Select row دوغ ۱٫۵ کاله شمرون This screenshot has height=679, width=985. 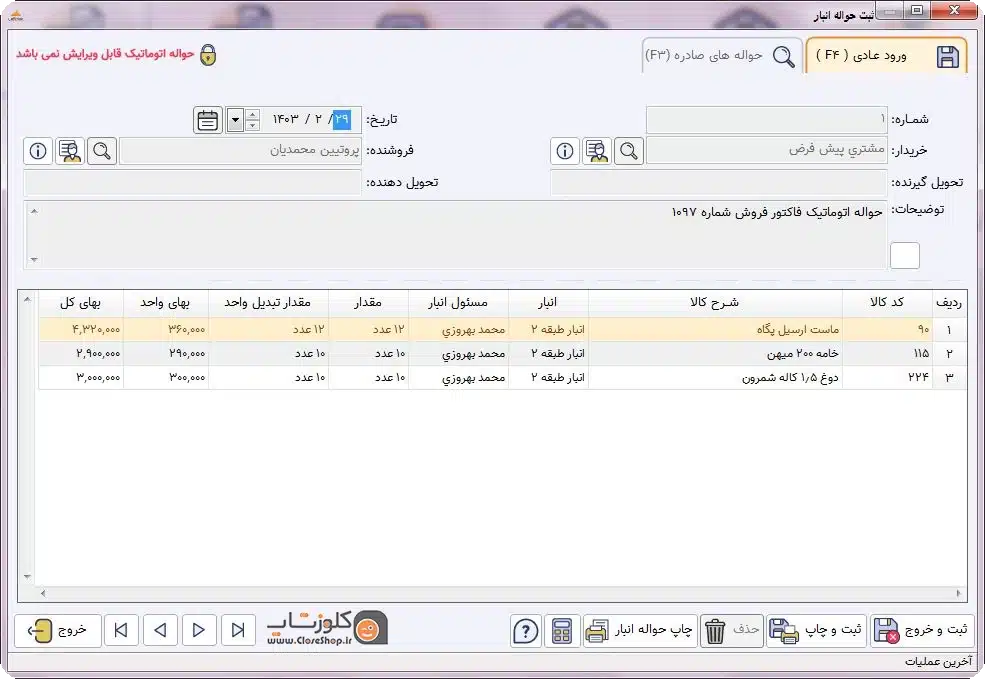tap(503, 378)
